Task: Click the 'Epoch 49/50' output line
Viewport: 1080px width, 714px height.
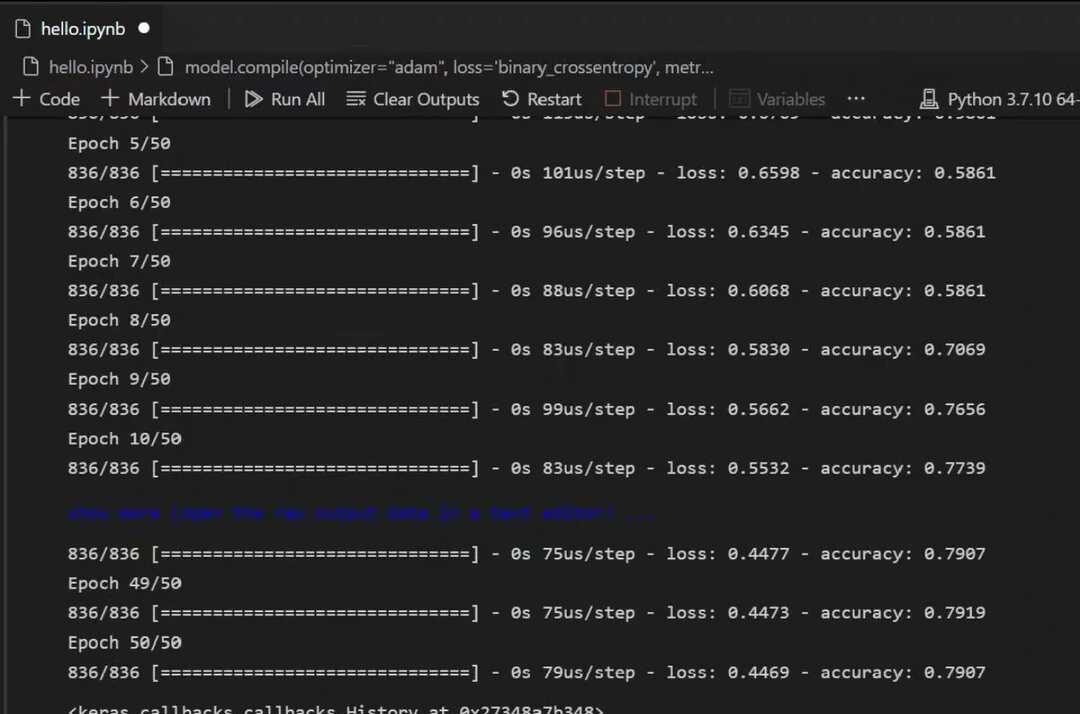Action: [x=125, y=583]
